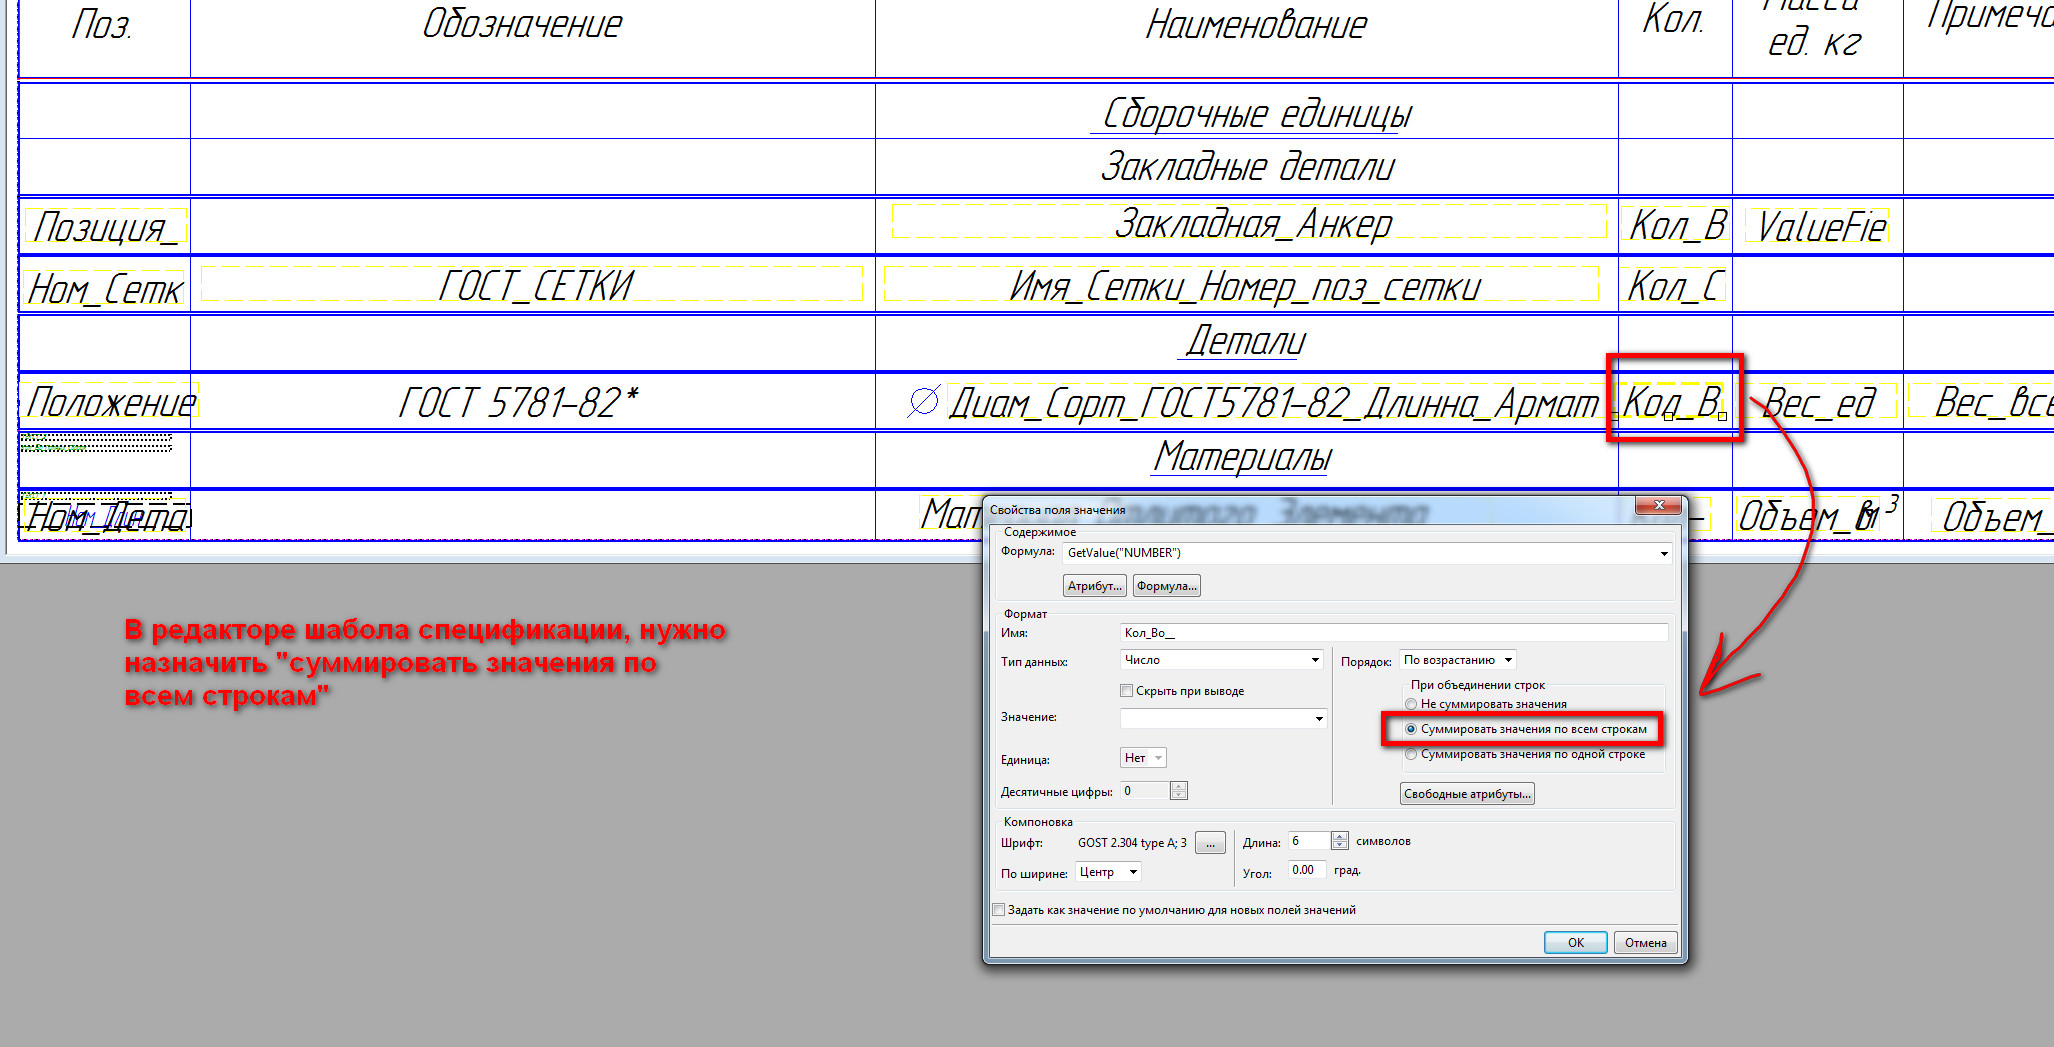This screenshot has width=2054, height=1047.
Task: Click the font text "GOST 2.304 type A; 3"
Action: 1132,843
